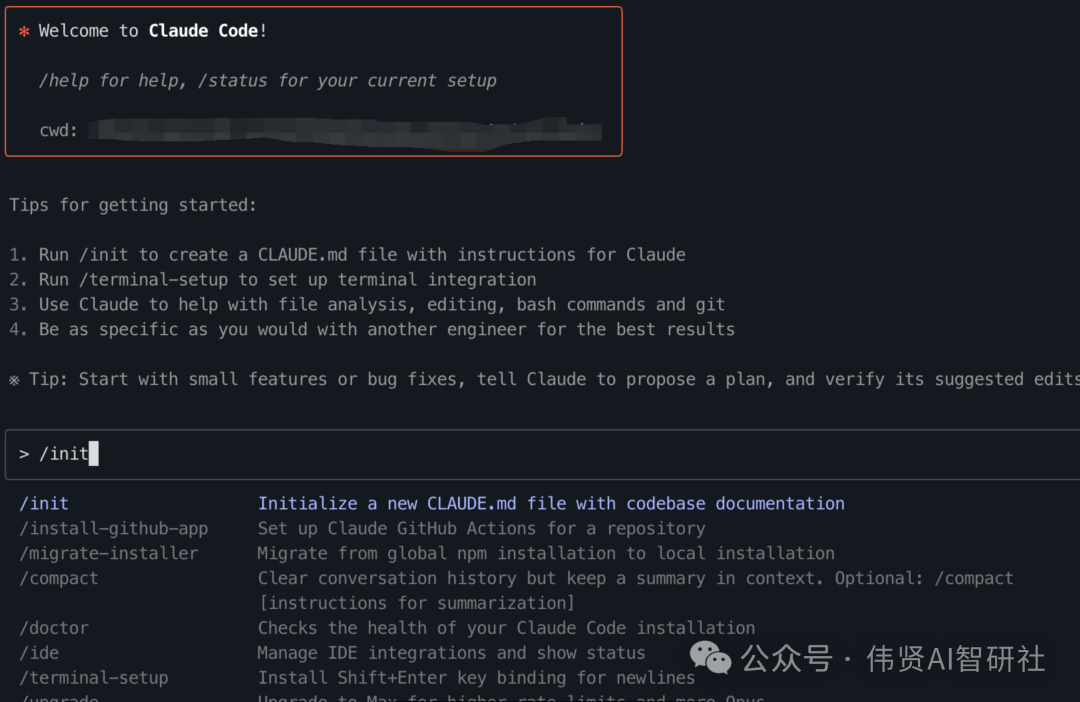Choose /install-github-app from the command list
This screenshot has width=1080, height=702.
click(x=114, y=528)
